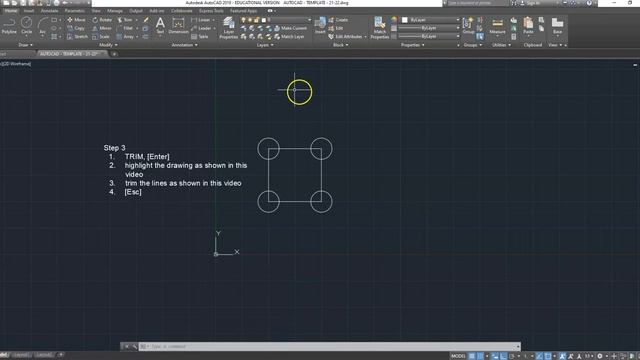Expand the Layers panel dropdown
This screenshot has width=640, height=360.
265,45
